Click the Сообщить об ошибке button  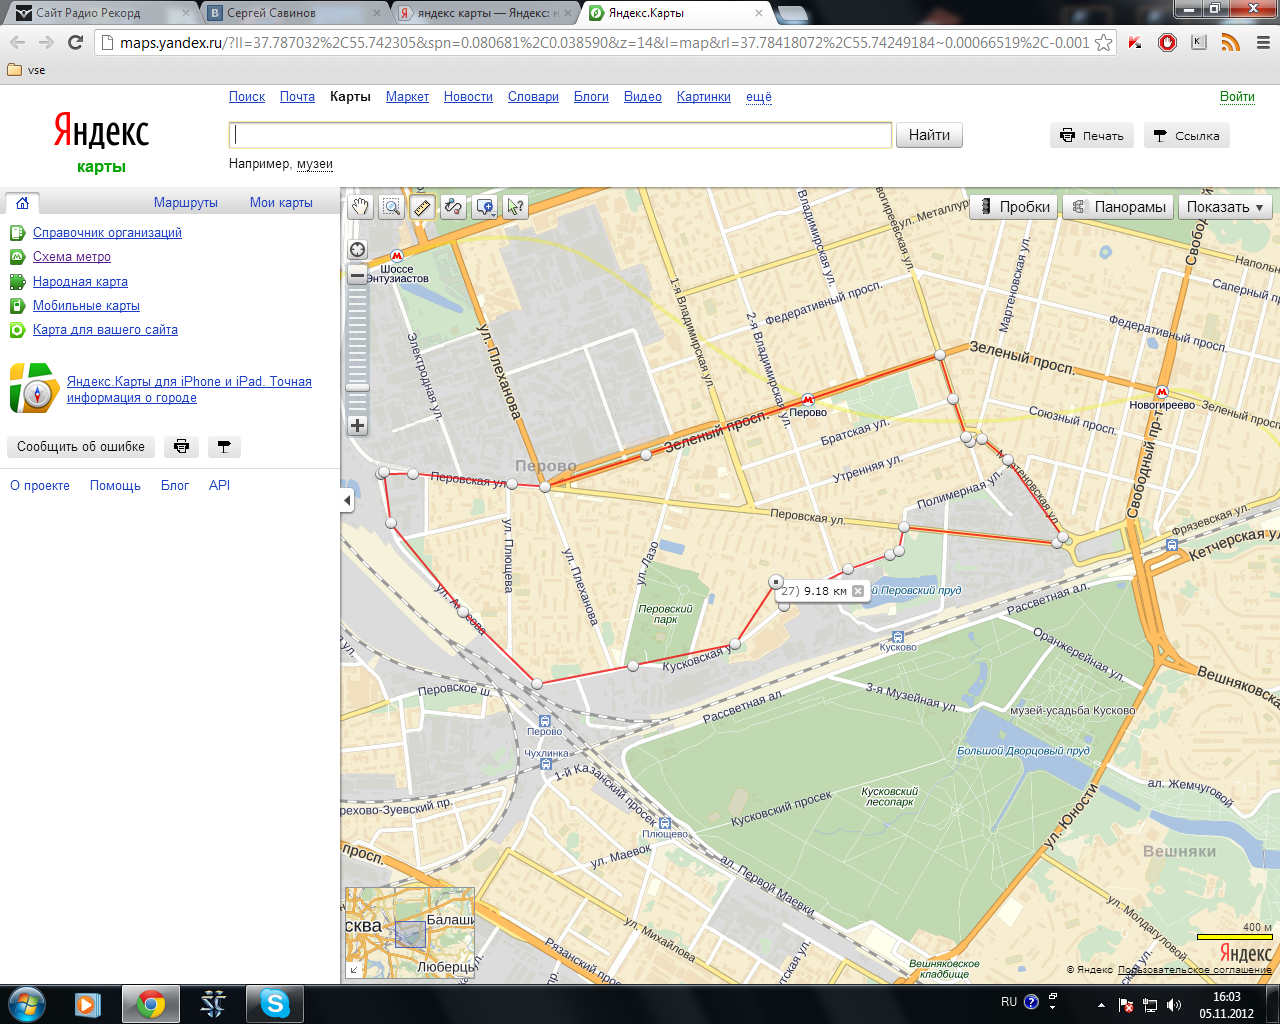pos(81,447)
